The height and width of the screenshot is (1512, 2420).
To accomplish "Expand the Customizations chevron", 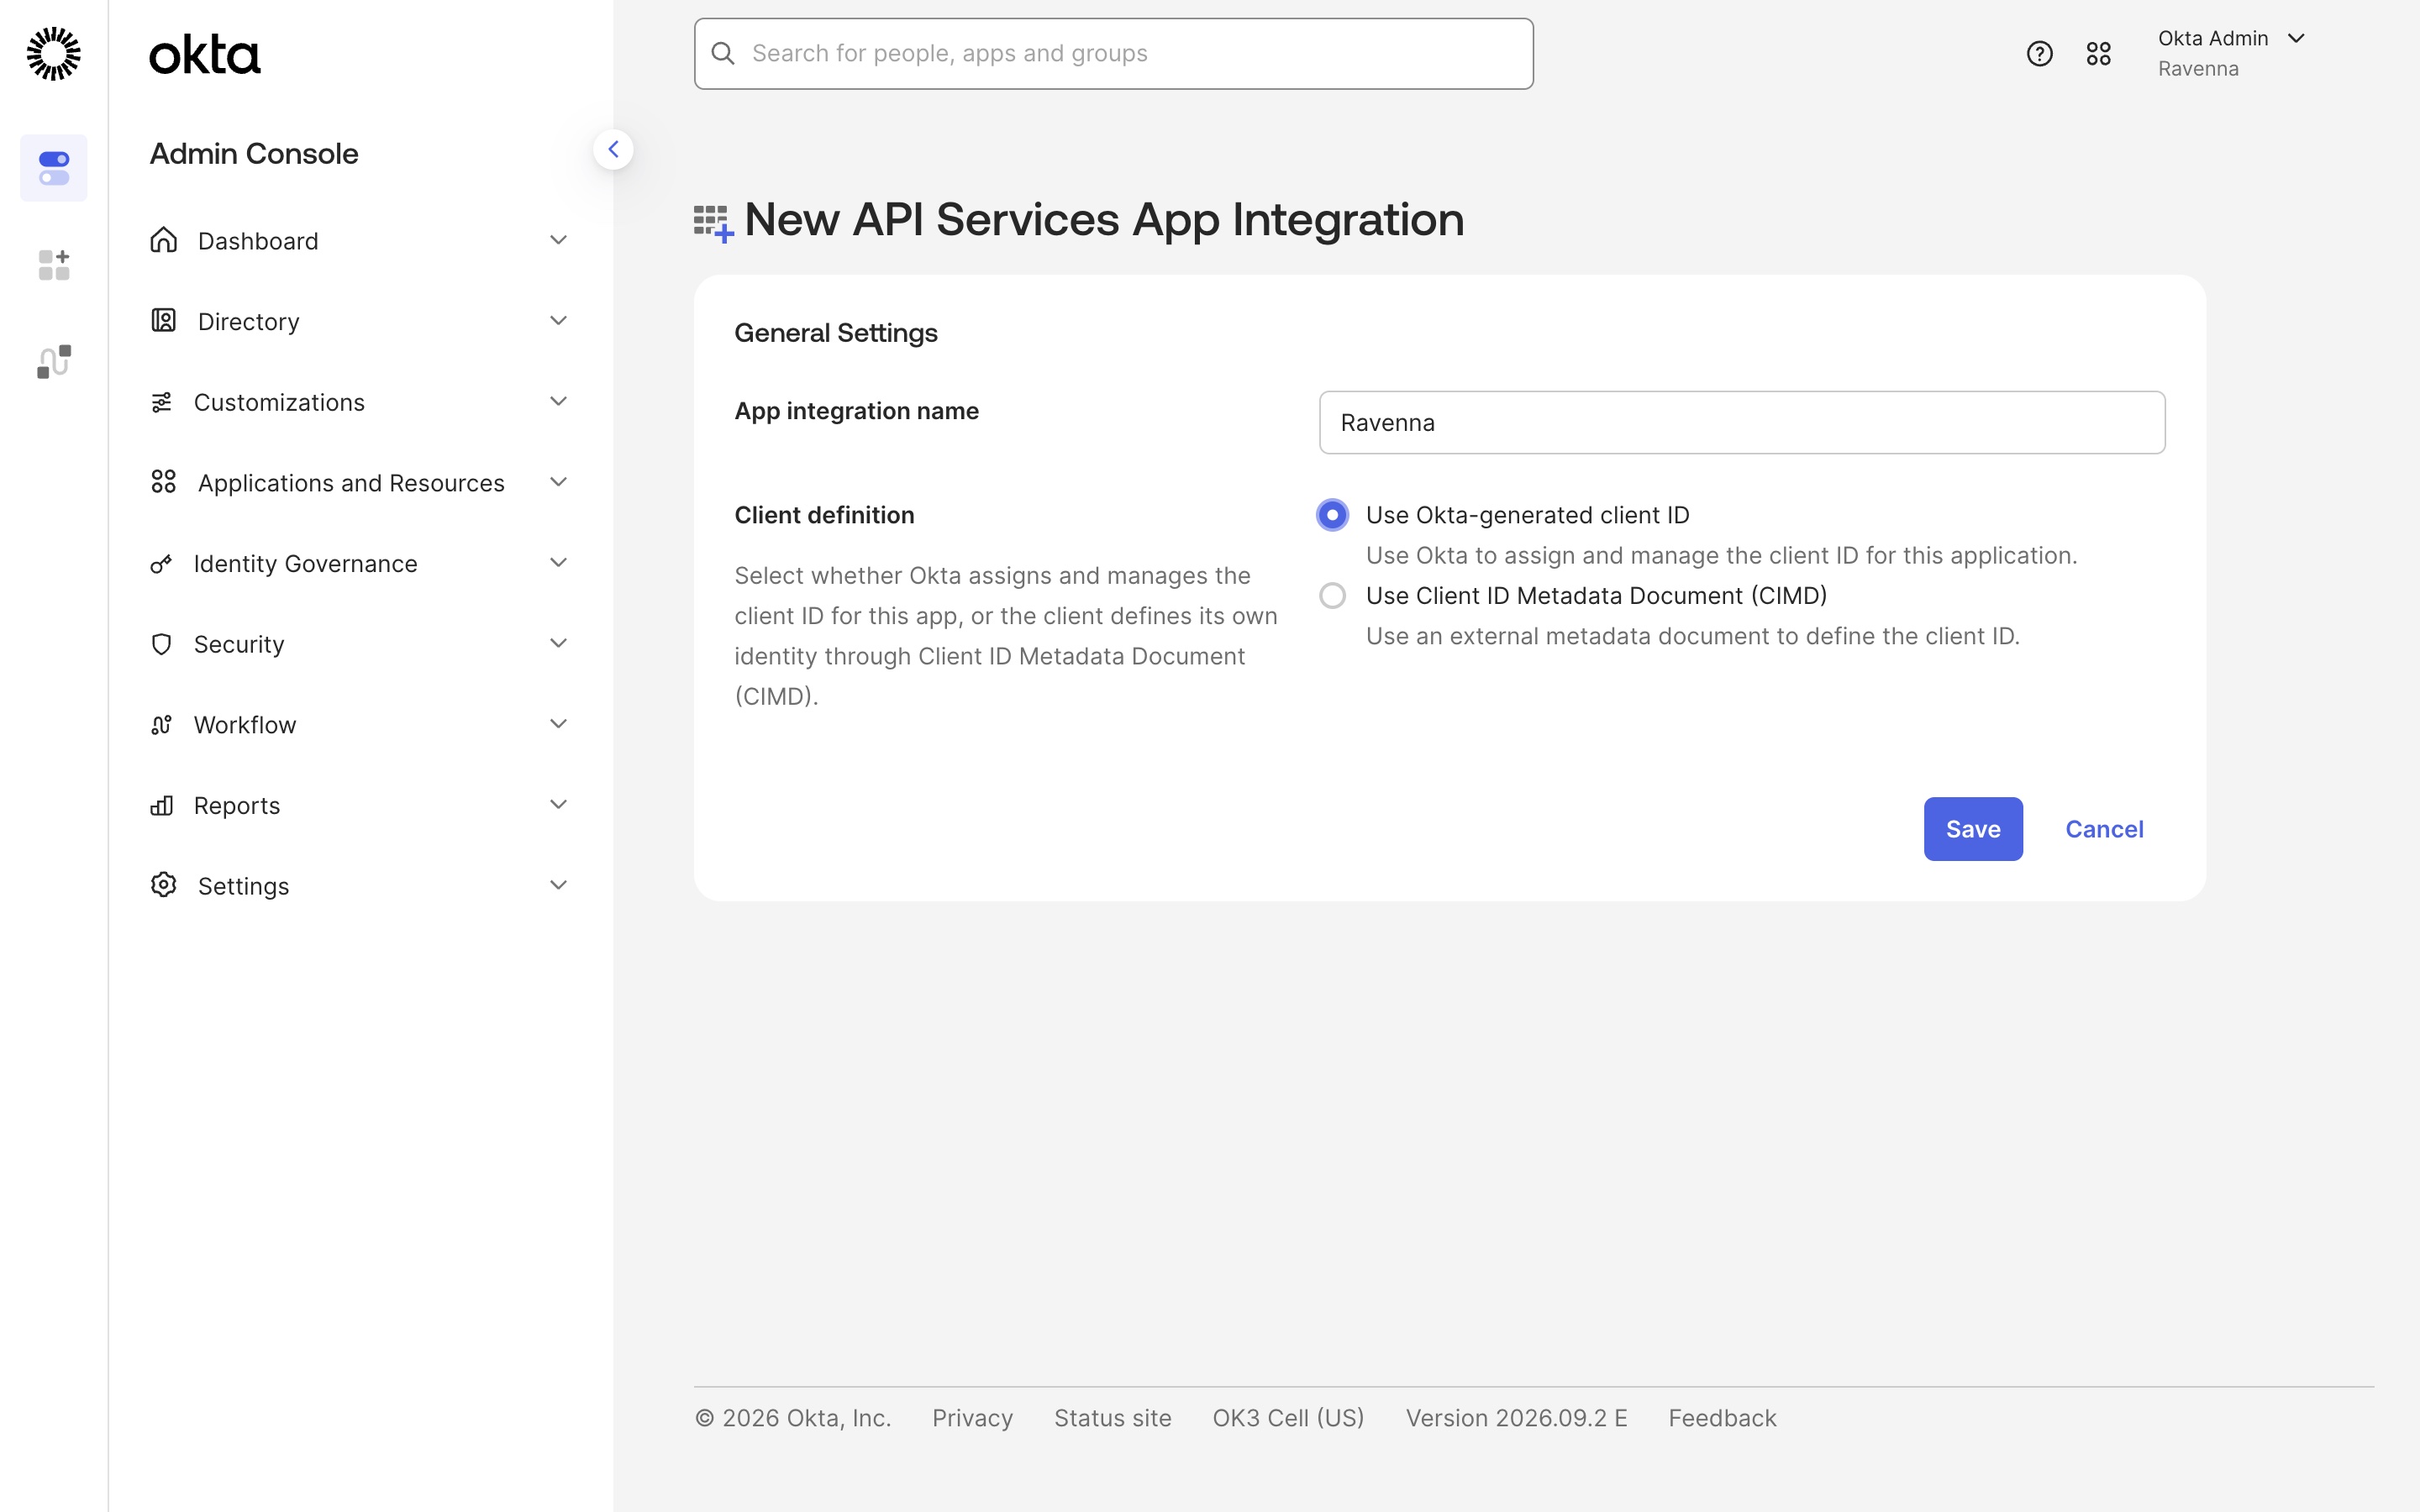I will coord(559,401).
